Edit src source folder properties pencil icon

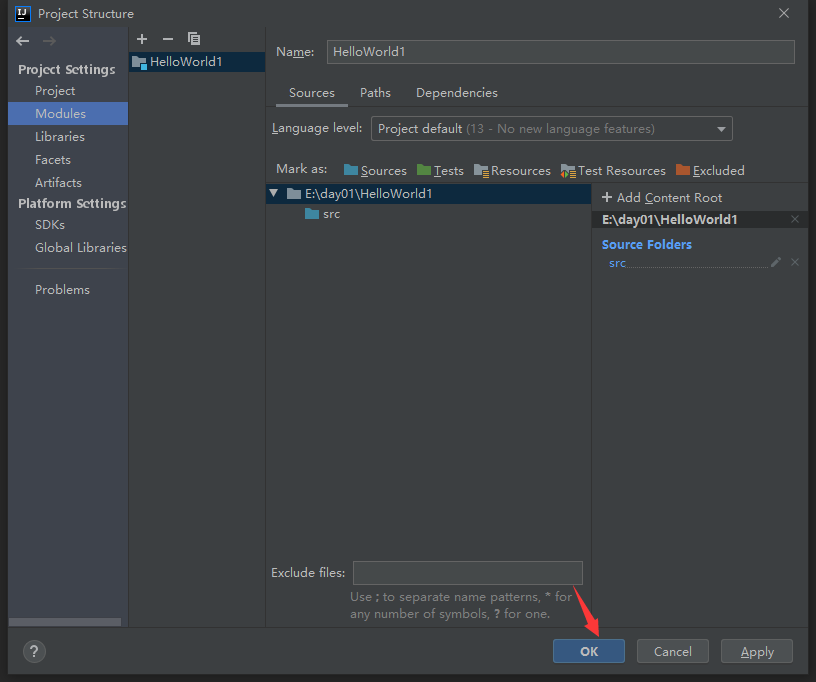coord(776,262)
